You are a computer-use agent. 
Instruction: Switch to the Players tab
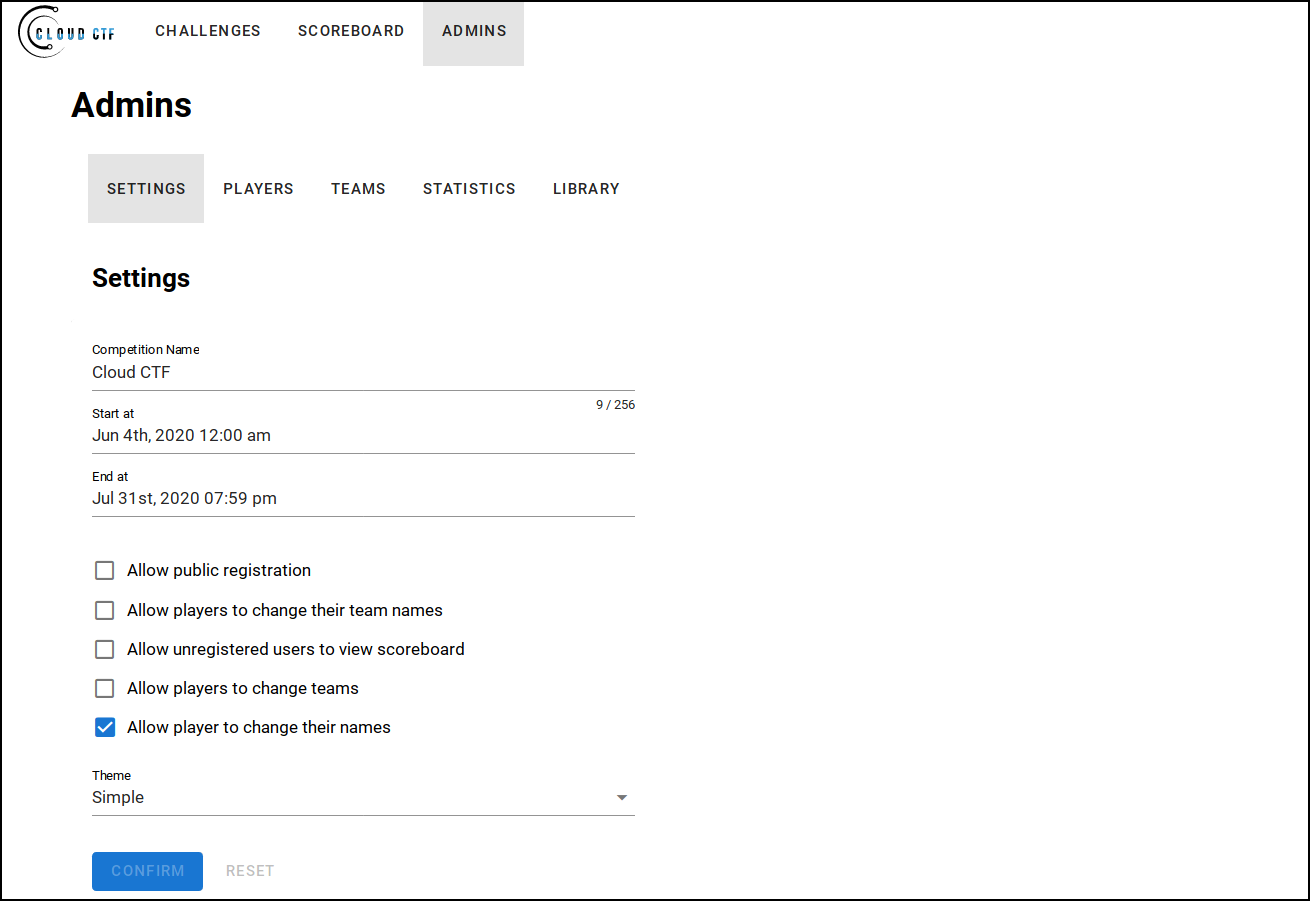coord(258,188)
